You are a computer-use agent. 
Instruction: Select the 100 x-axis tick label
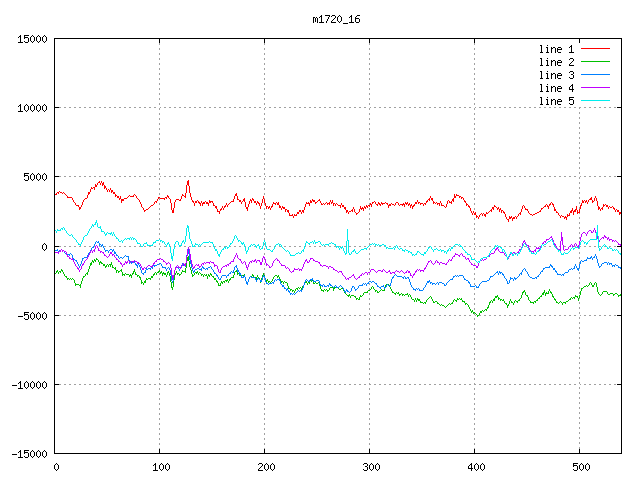click(x=160, y=467)
